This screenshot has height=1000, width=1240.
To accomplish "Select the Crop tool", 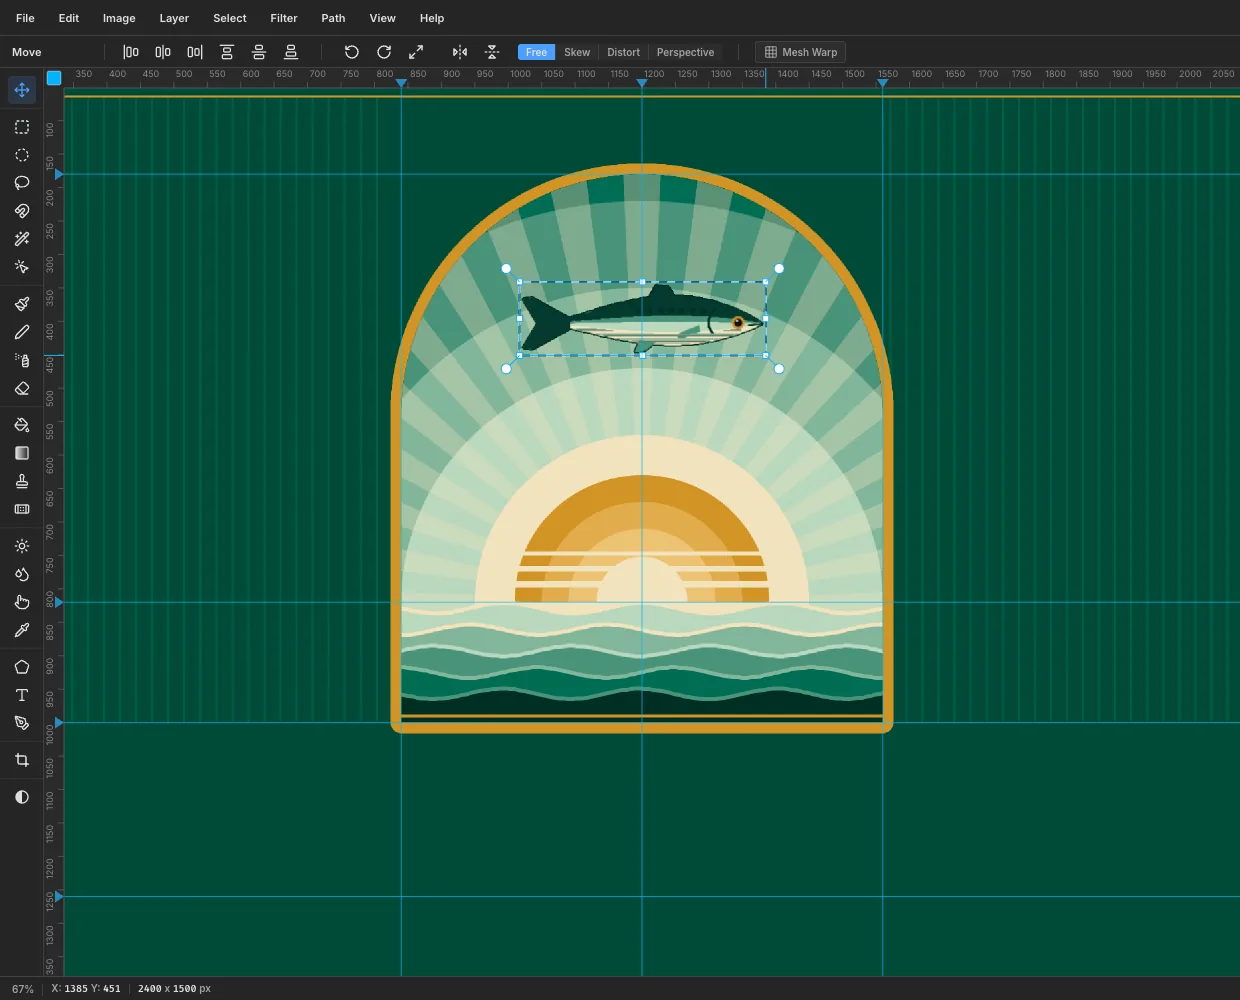I will point(22,760).
